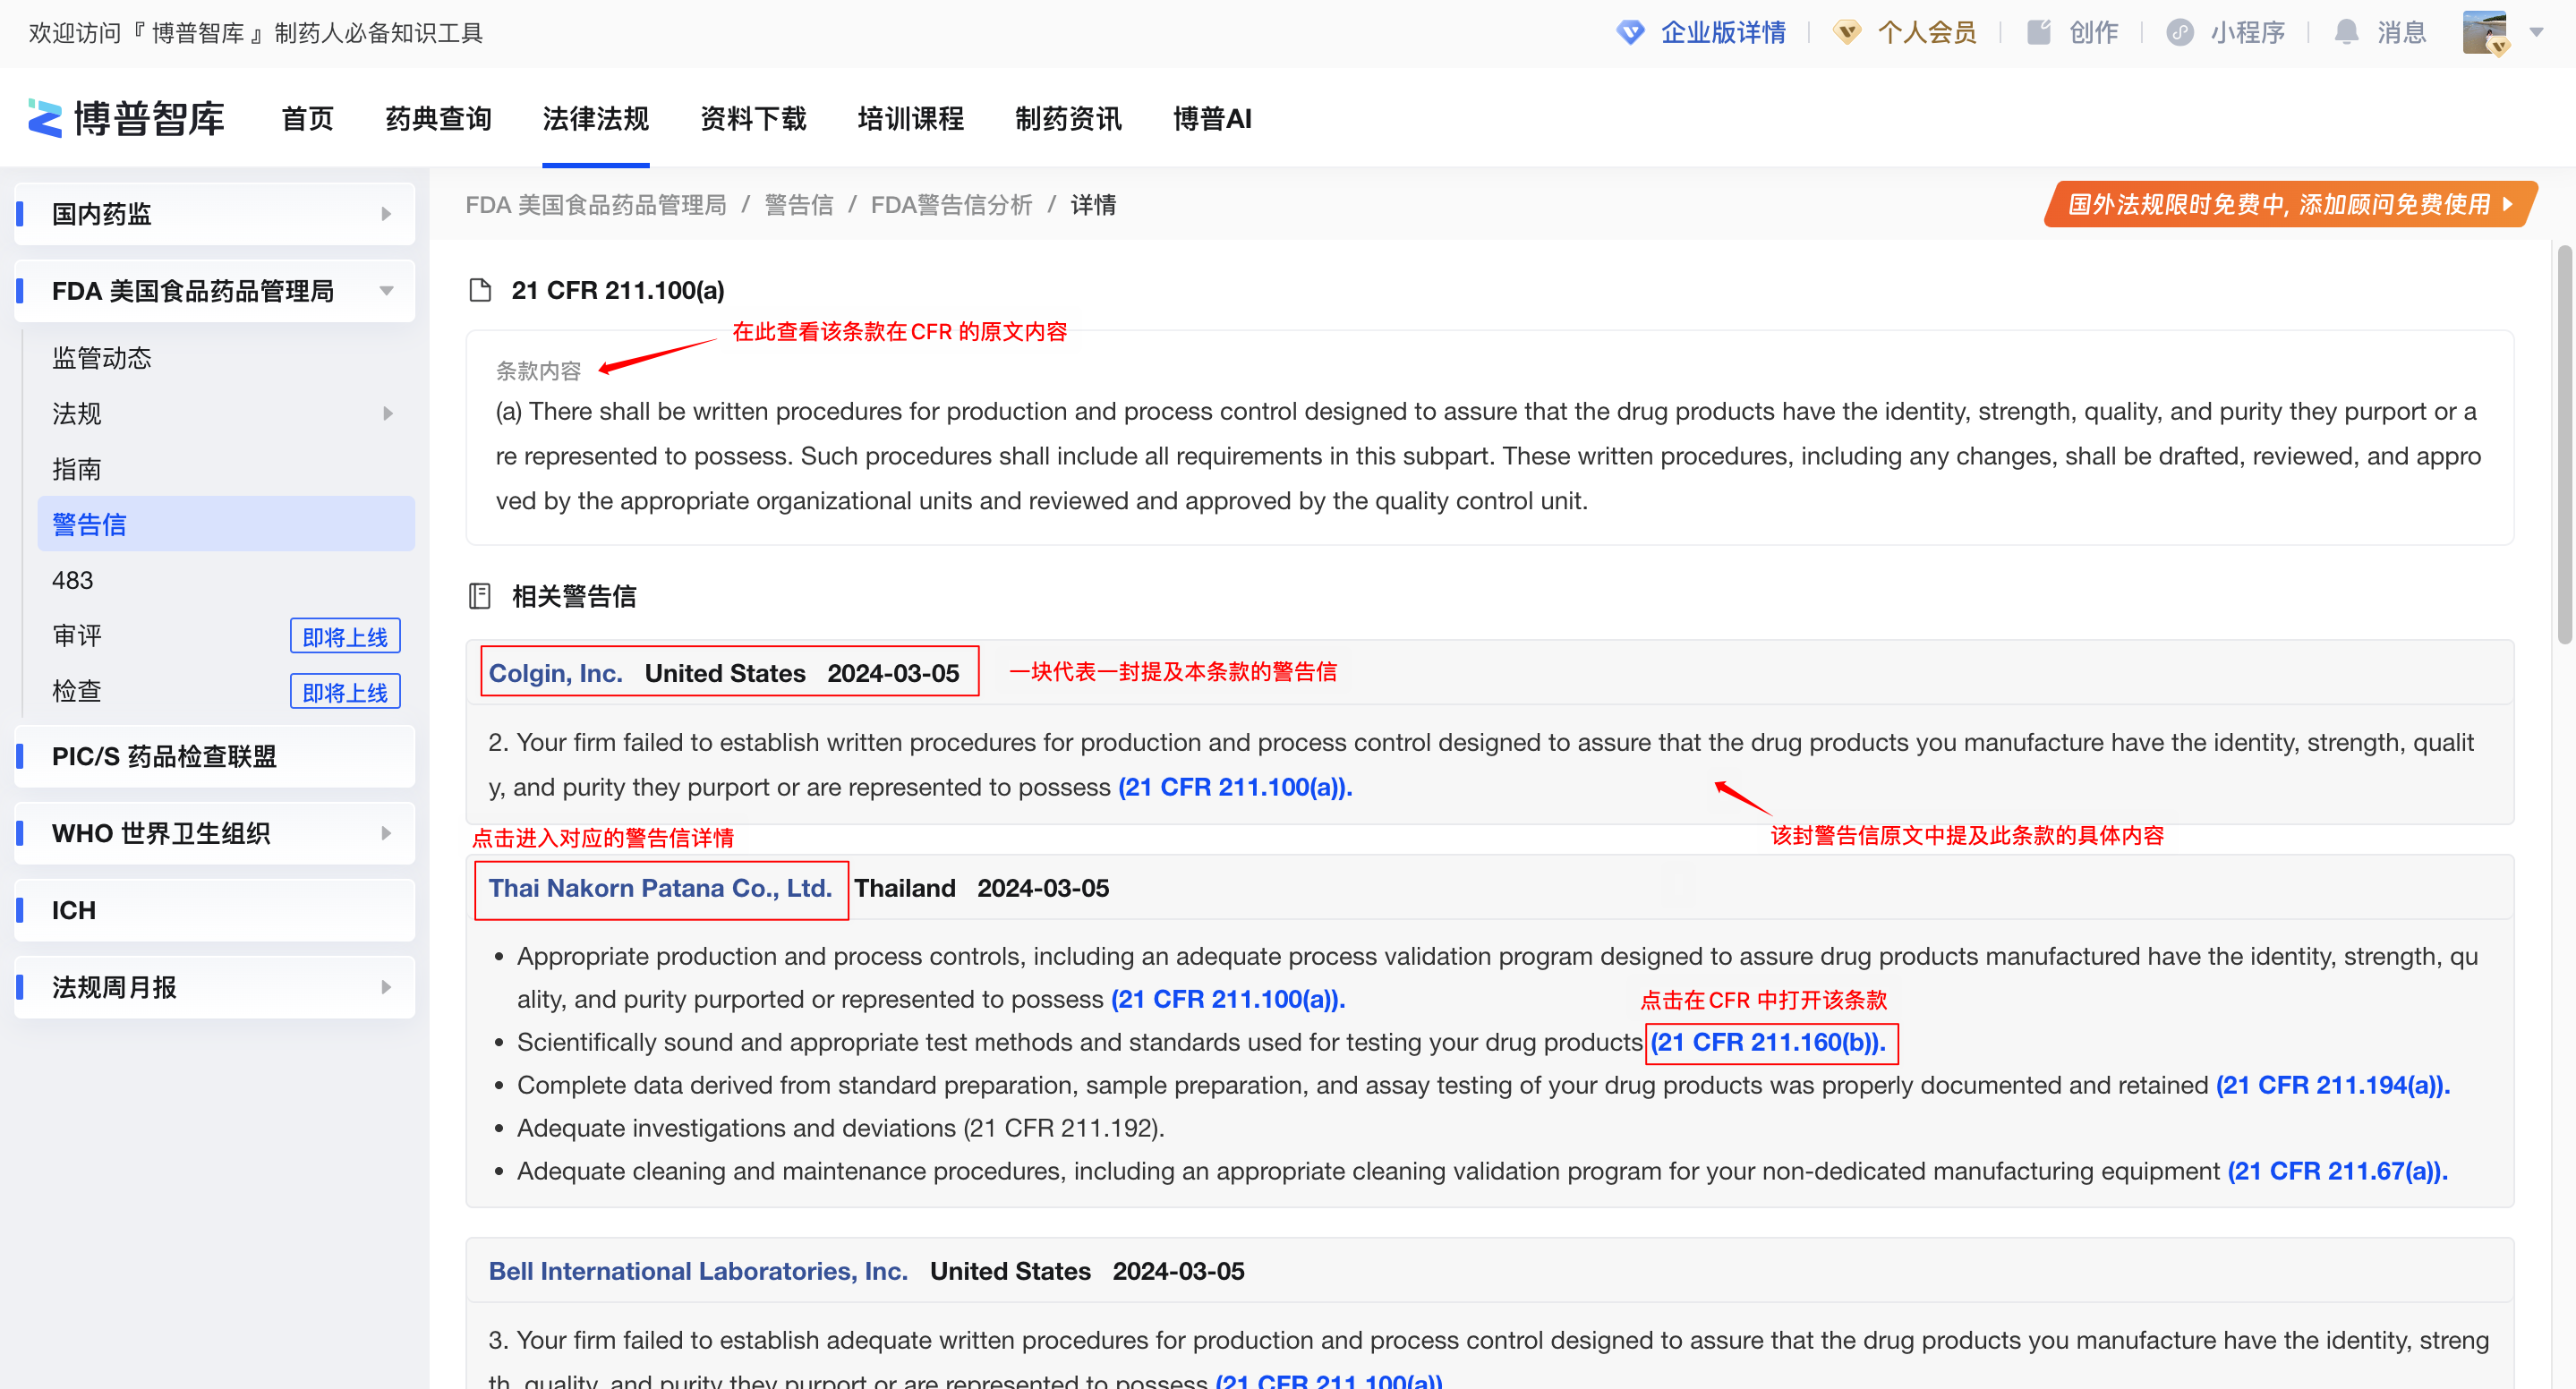Open 指南 in the sidebar
Image resolution: width=2576 pixels, height=1389 pixels.
pos(77,469)
